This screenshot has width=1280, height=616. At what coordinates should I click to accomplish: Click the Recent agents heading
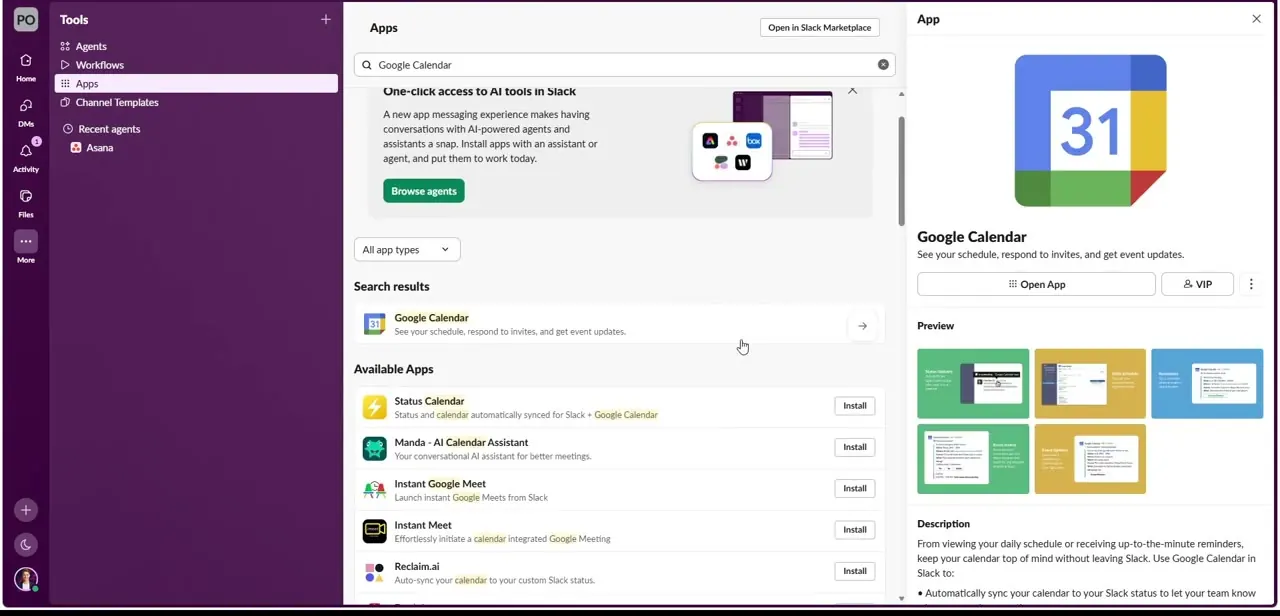(x=109, y=129)
